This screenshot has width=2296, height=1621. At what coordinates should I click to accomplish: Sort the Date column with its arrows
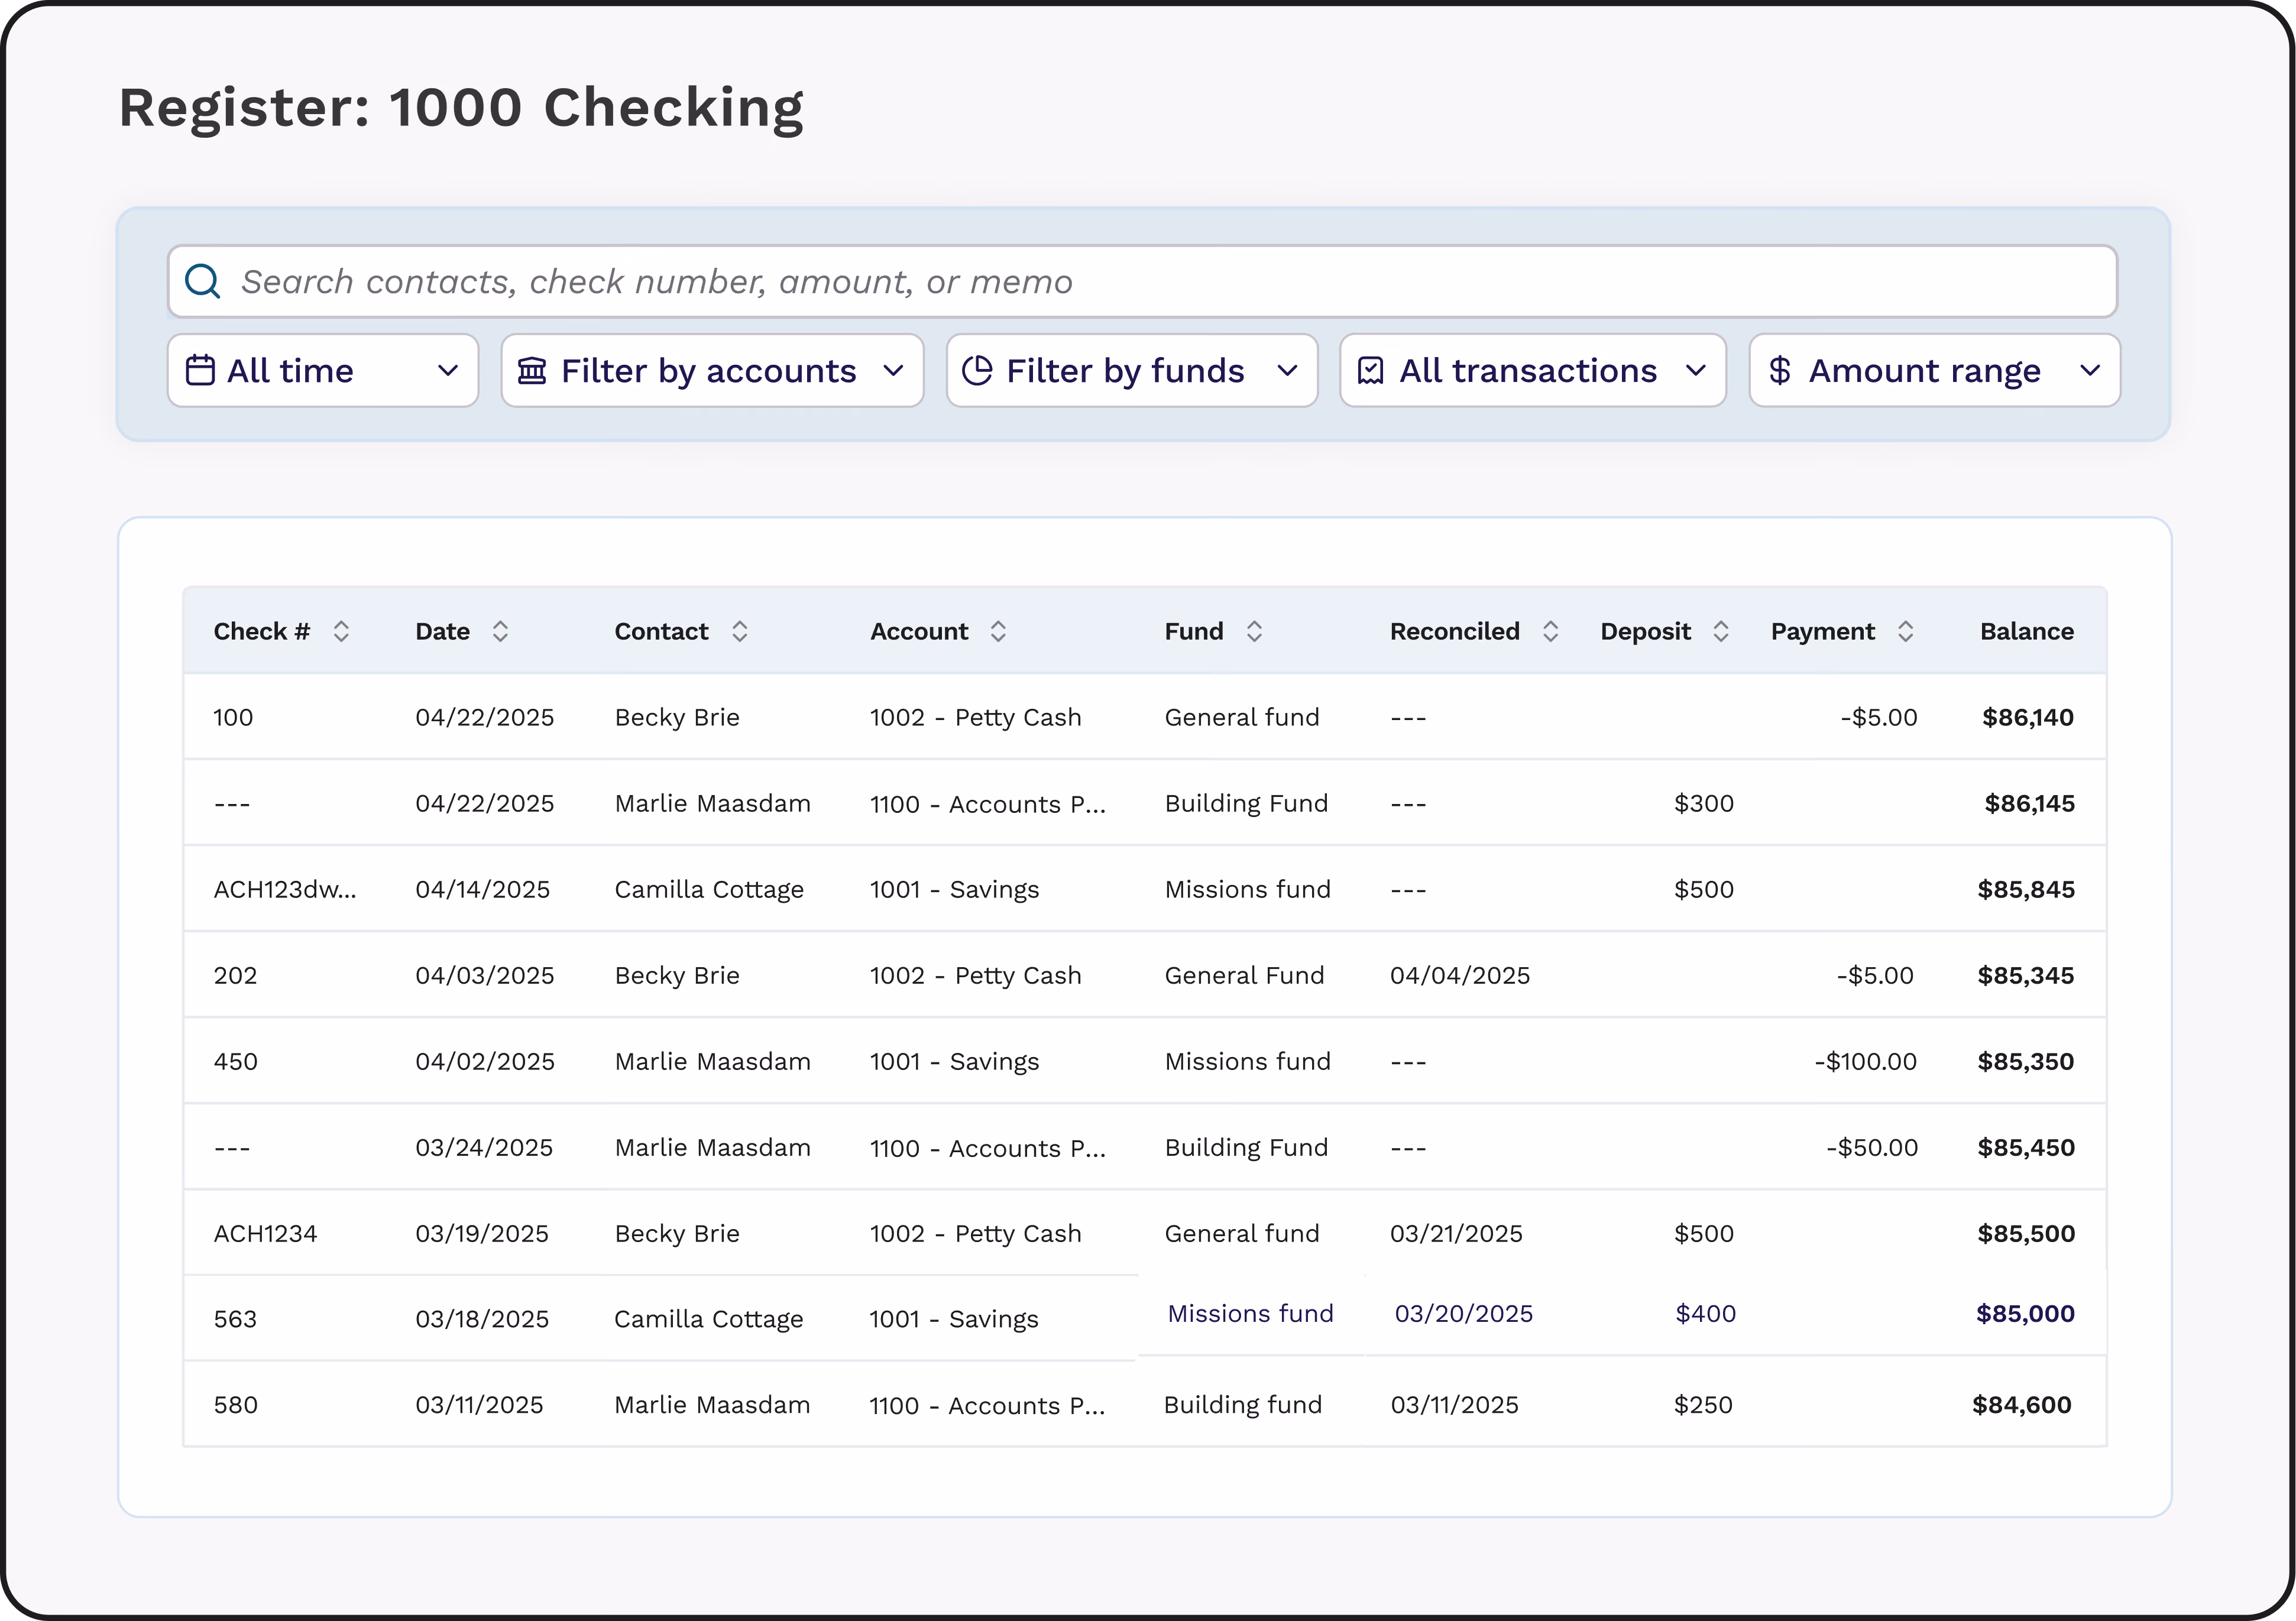click(500, 631)
